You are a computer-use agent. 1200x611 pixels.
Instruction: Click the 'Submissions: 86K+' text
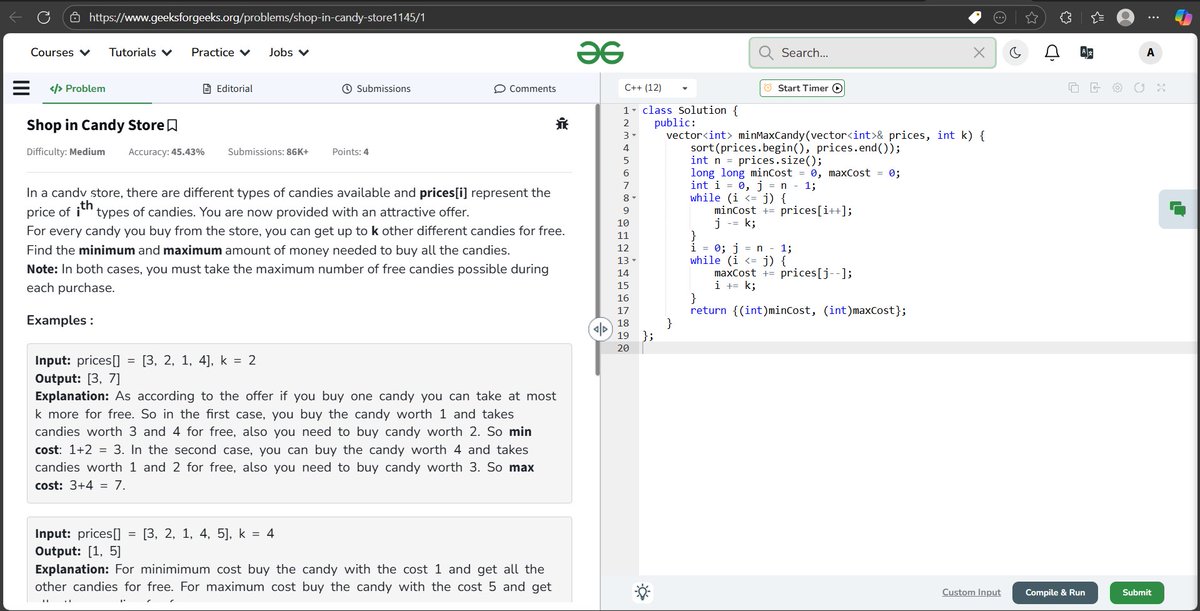[x=268, y=152]
